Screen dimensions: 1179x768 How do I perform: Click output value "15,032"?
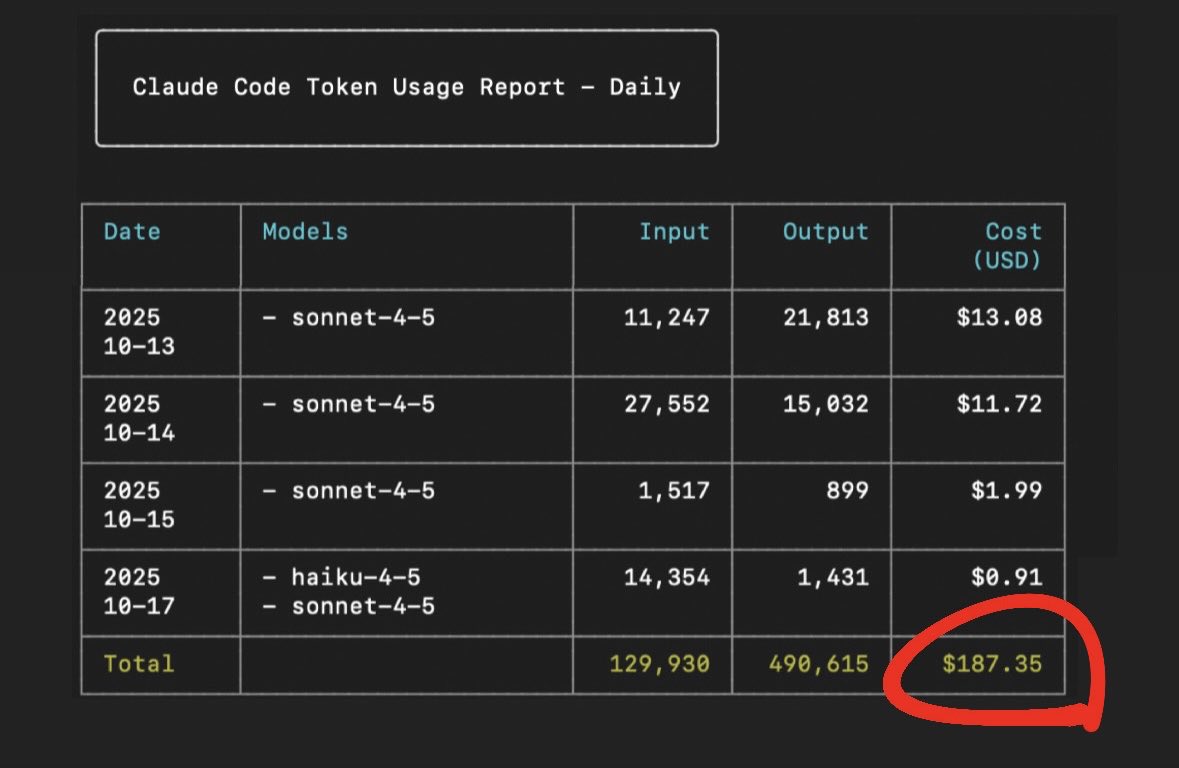click(826, 404)
